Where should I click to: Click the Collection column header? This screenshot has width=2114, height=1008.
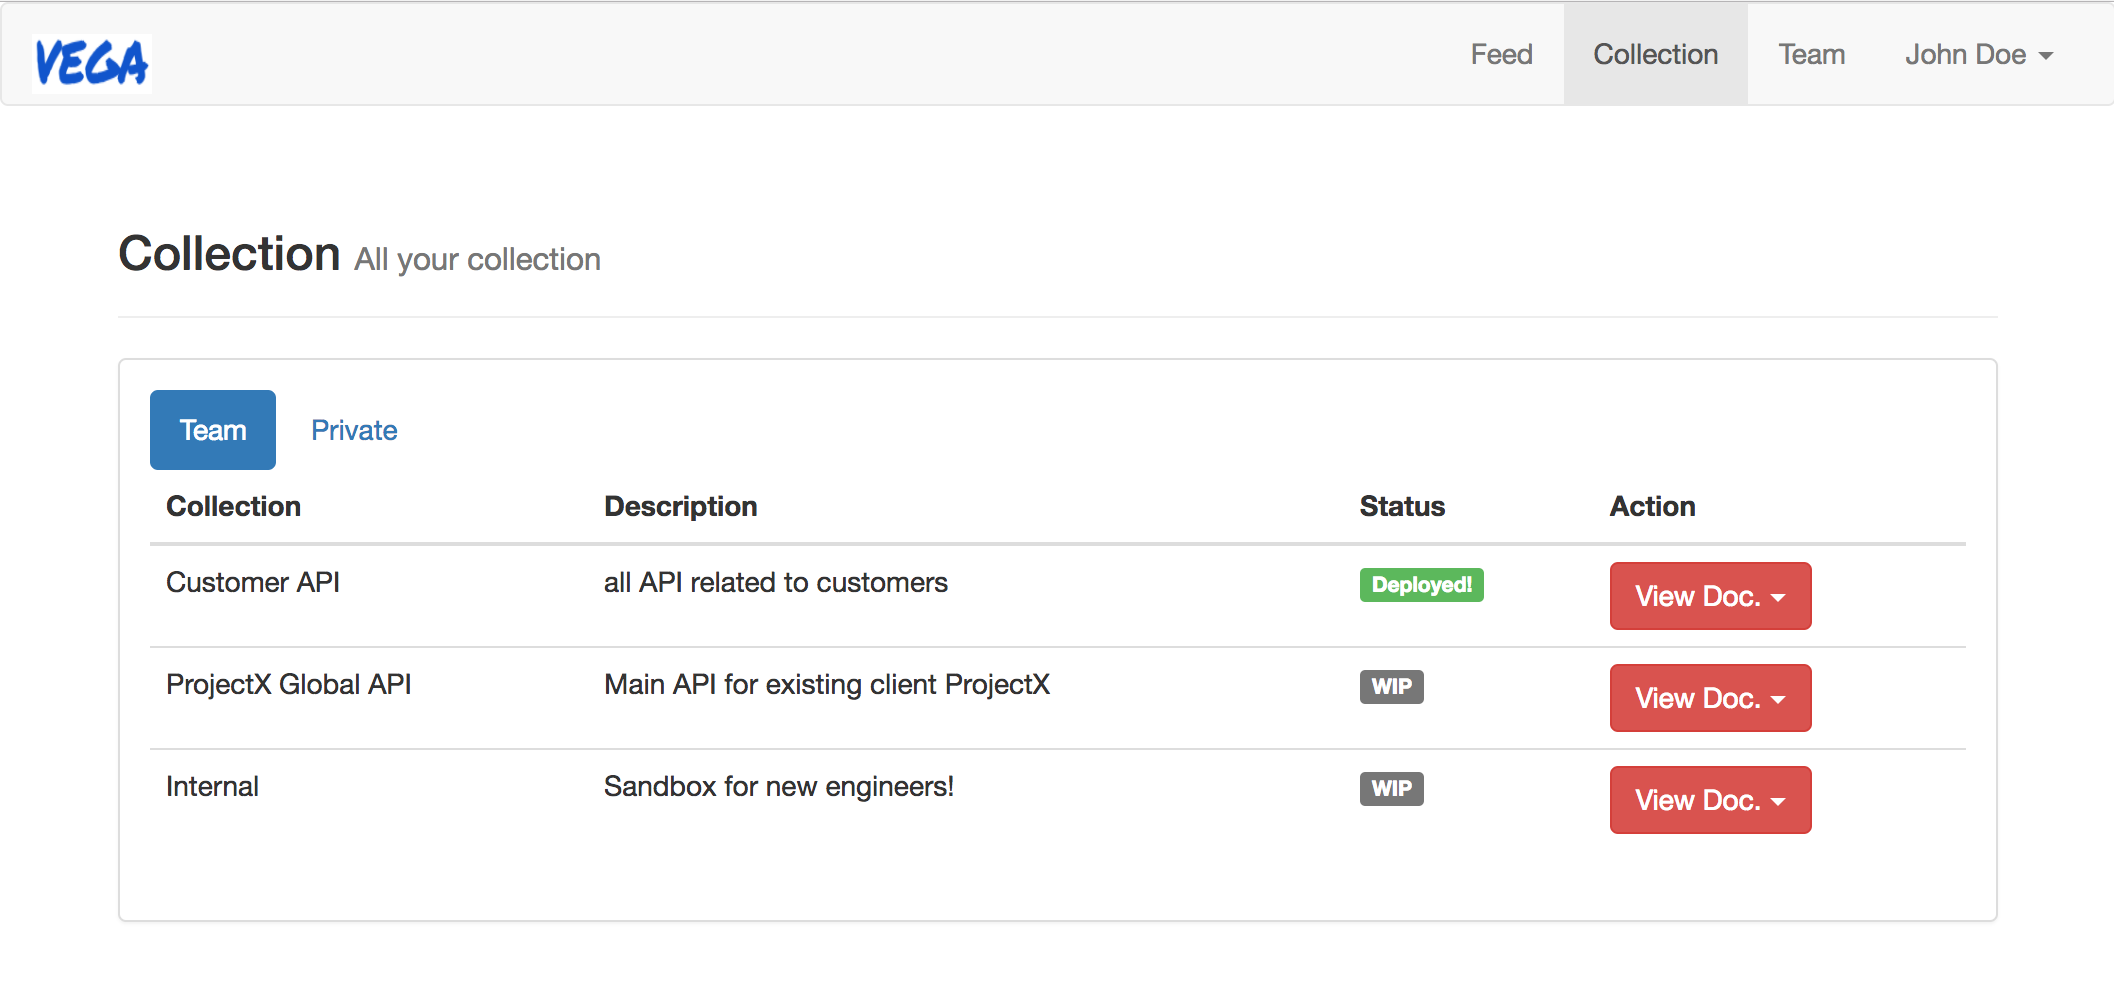click(233, 507)
